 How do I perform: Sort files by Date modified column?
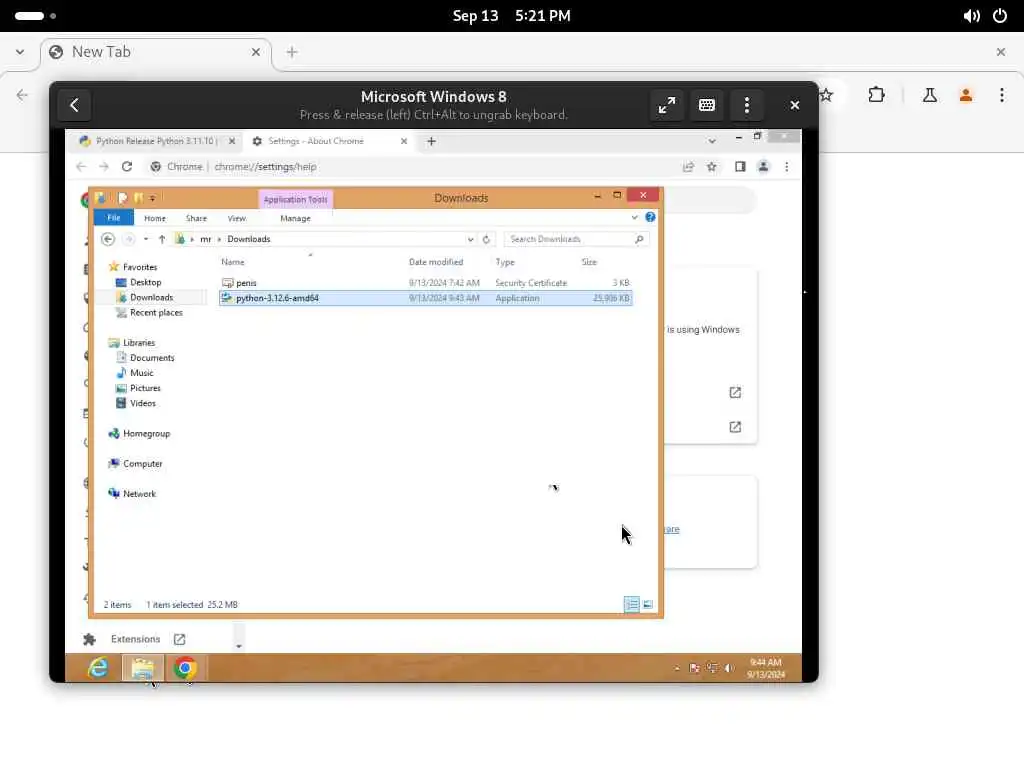click(x=436, y=262)
